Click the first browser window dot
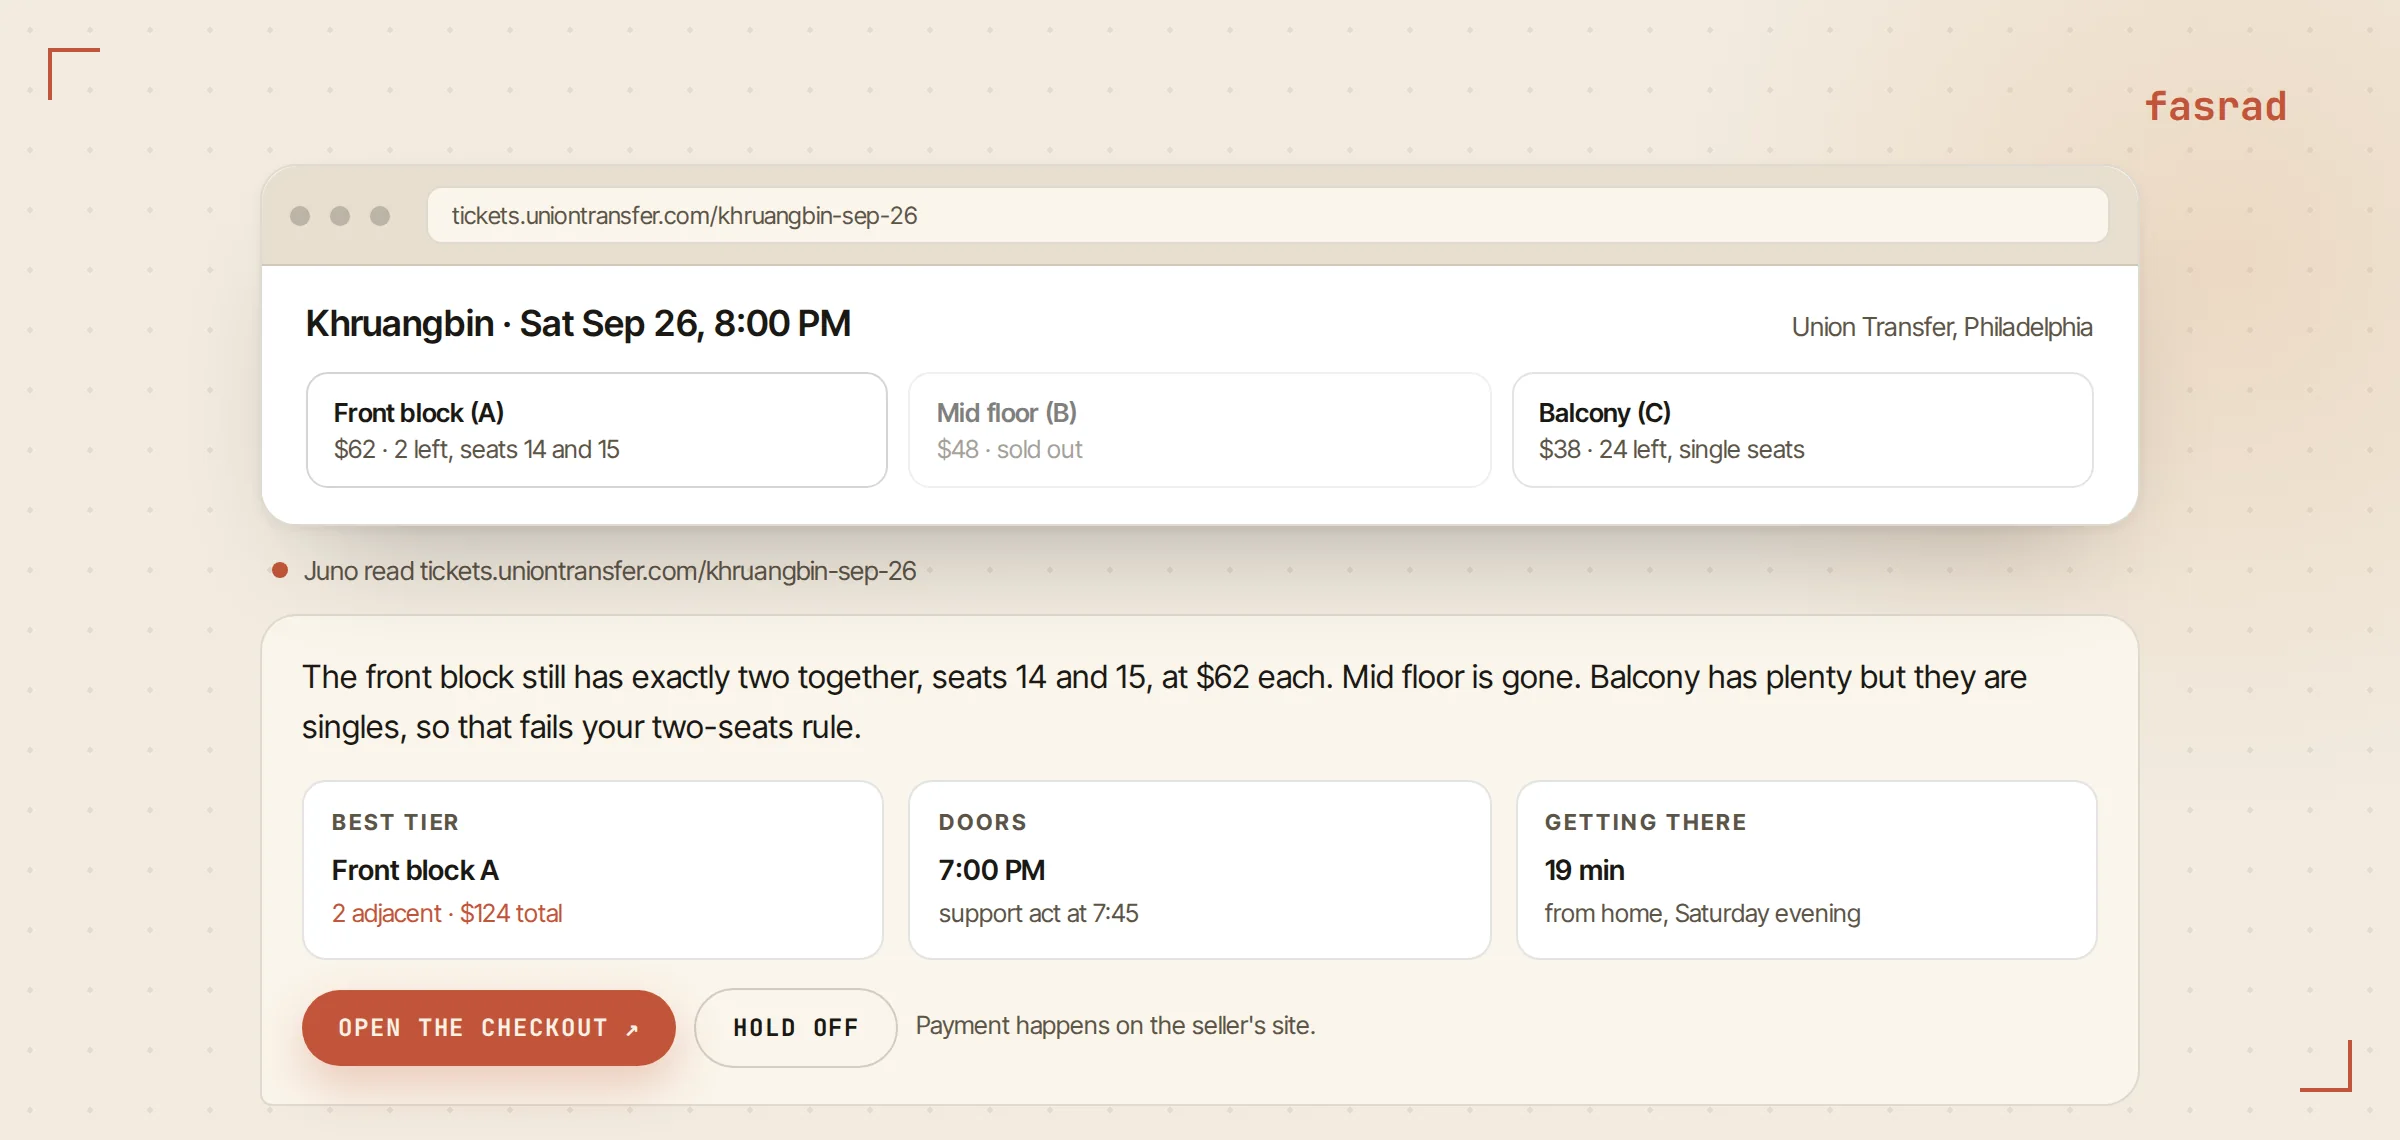The height and width of the screenshot is (1140, 2400). pyautogui.click(x=300, y=216)
